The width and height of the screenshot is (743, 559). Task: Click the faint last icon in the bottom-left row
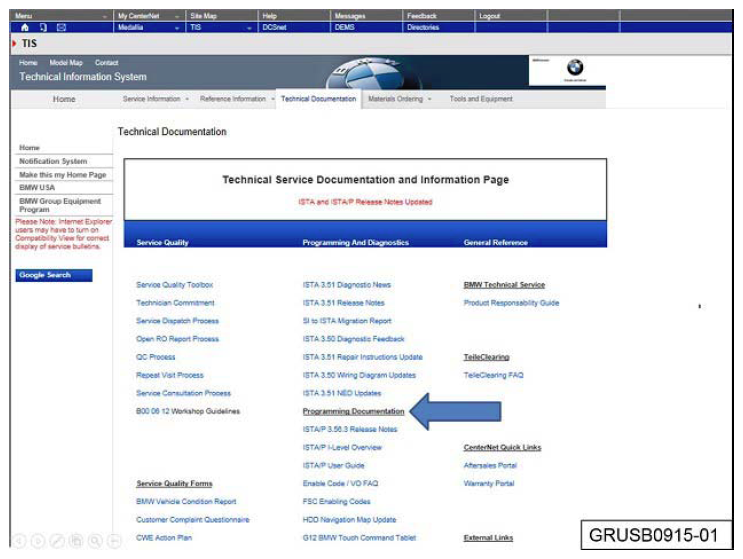tap(114, 541)
